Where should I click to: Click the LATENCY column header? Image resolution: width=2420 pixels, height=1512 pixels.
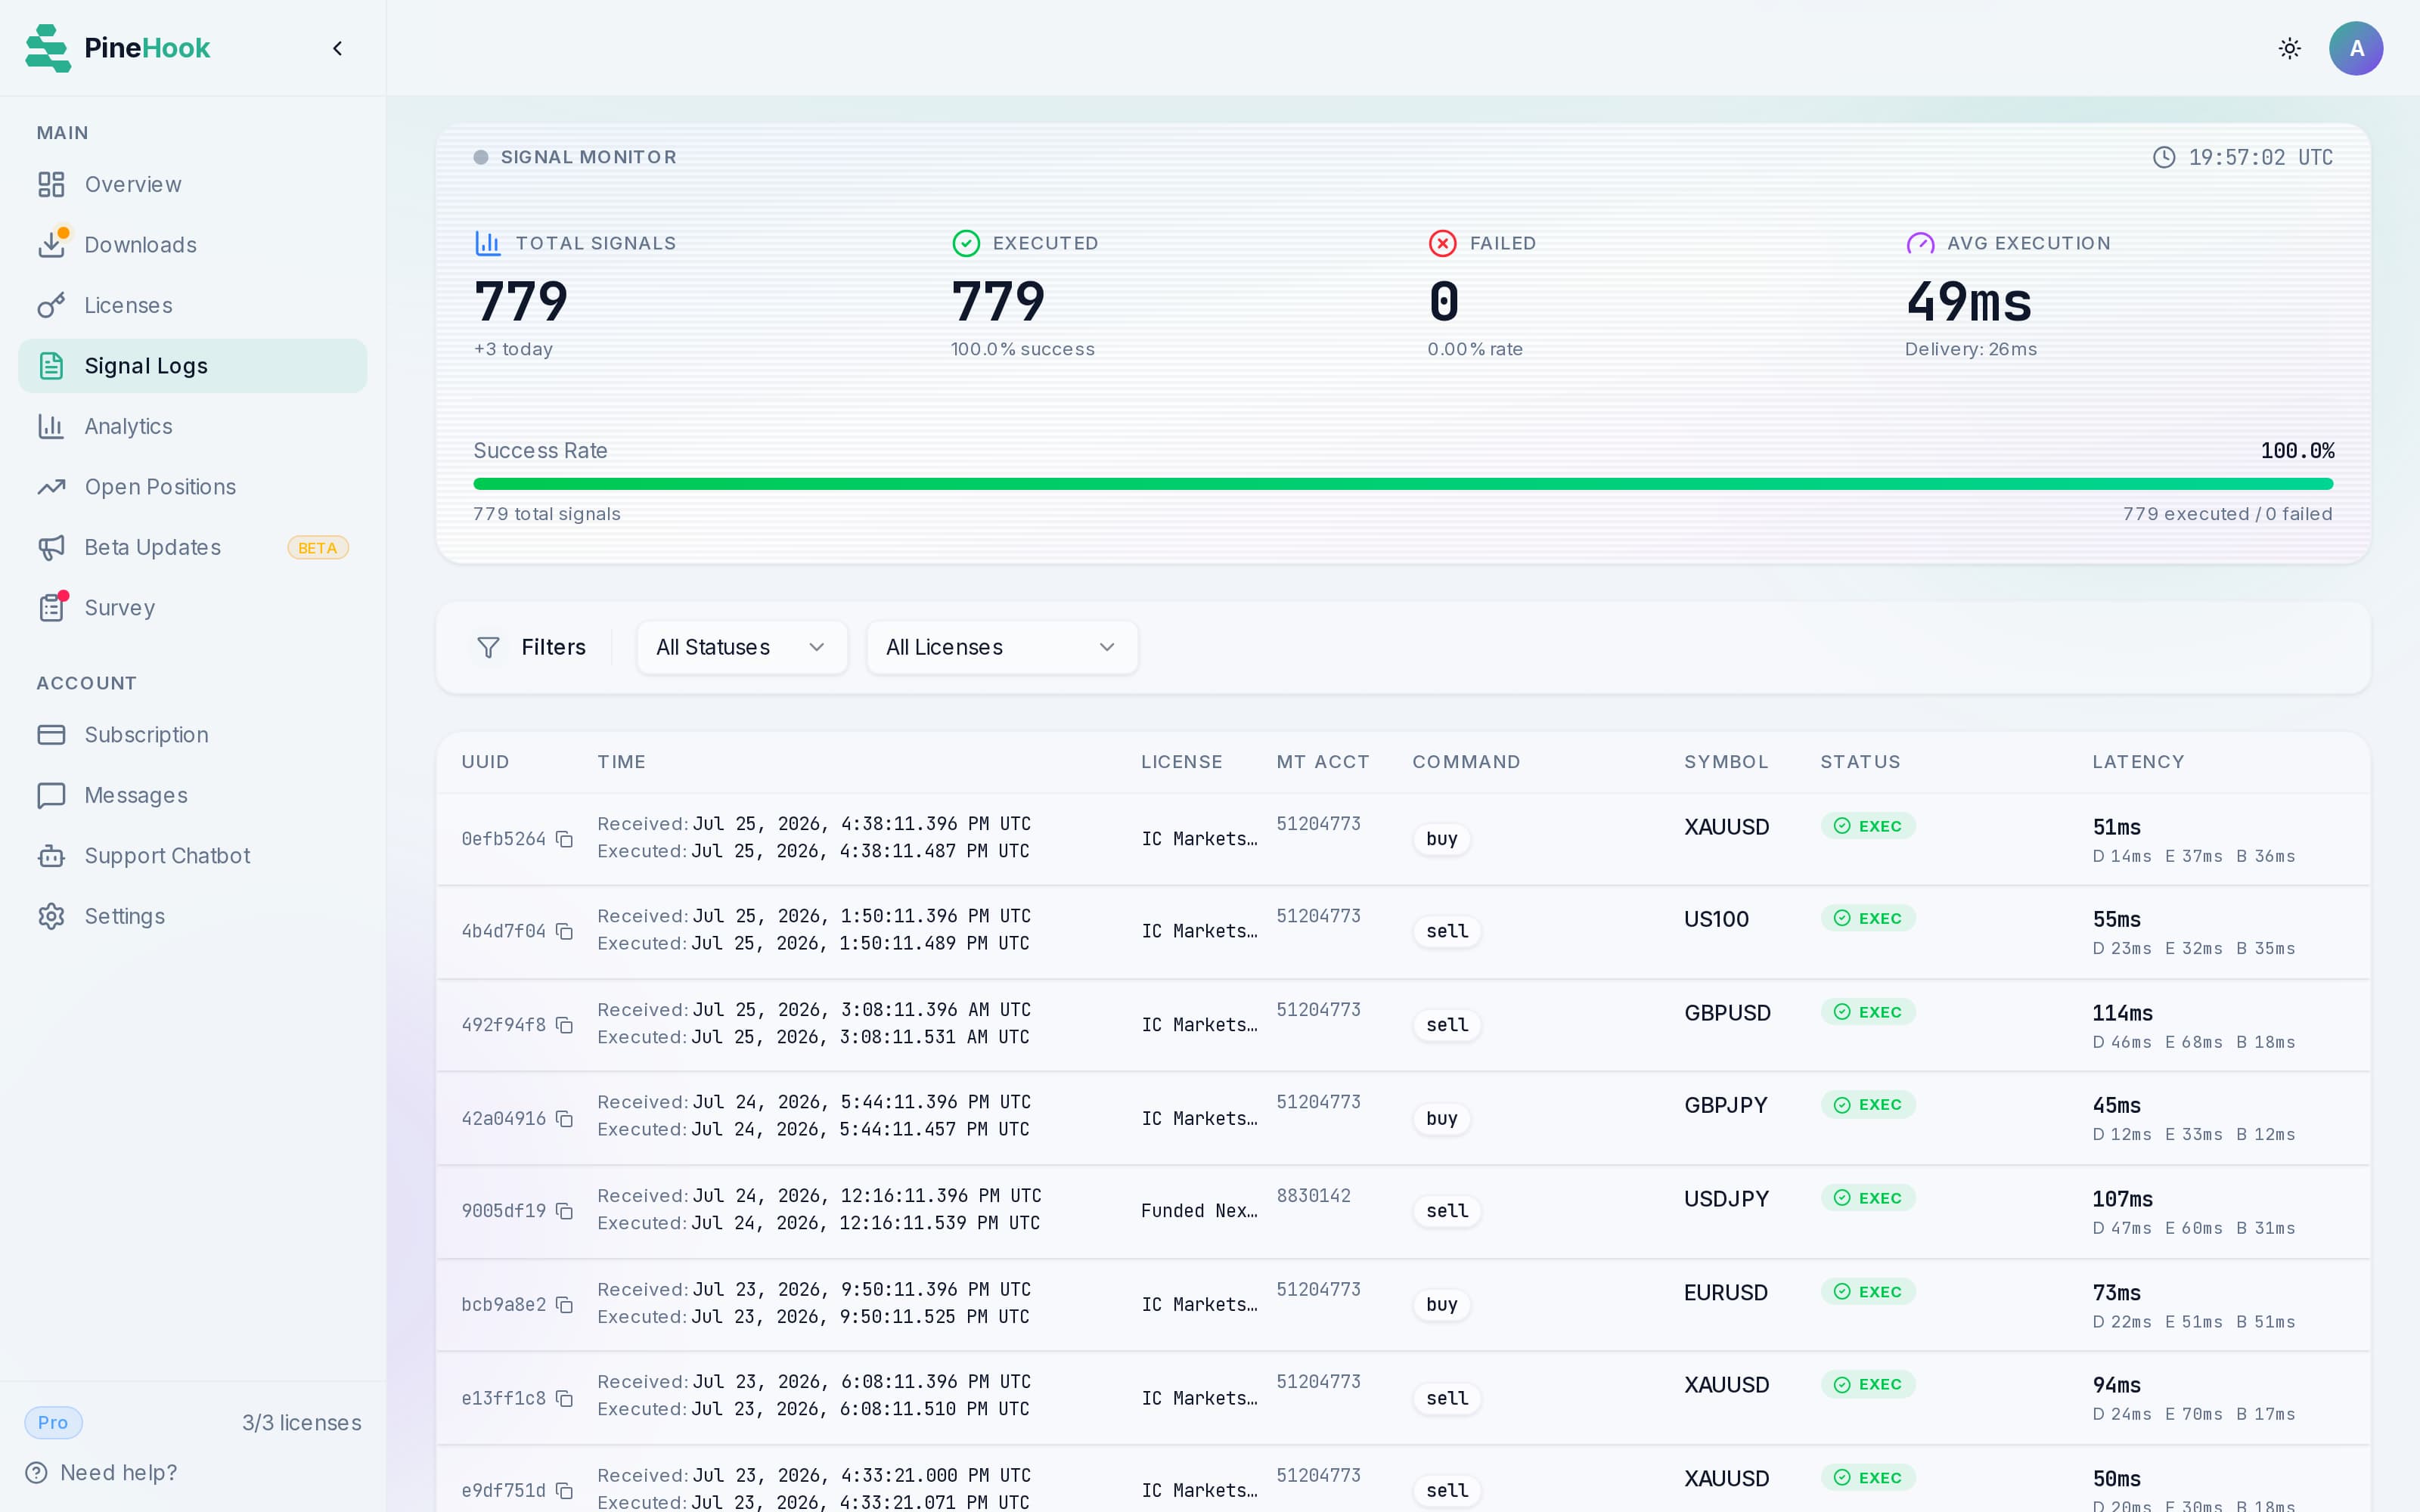2138,762
